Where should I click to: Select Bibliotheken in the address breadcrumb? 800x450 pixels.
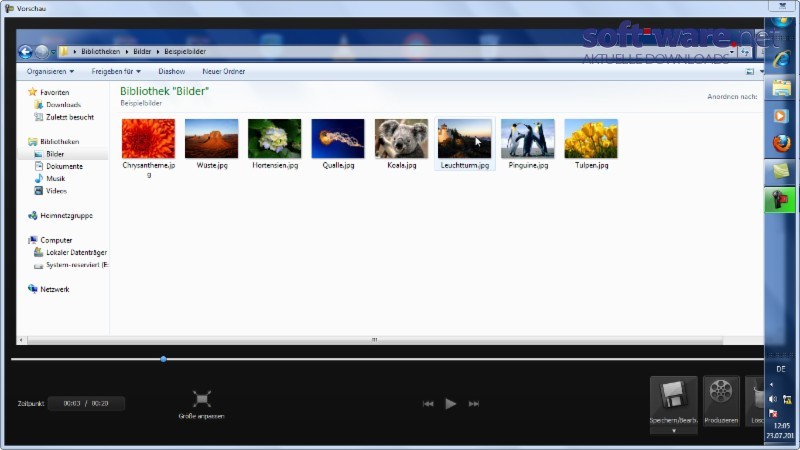point(101,52)
